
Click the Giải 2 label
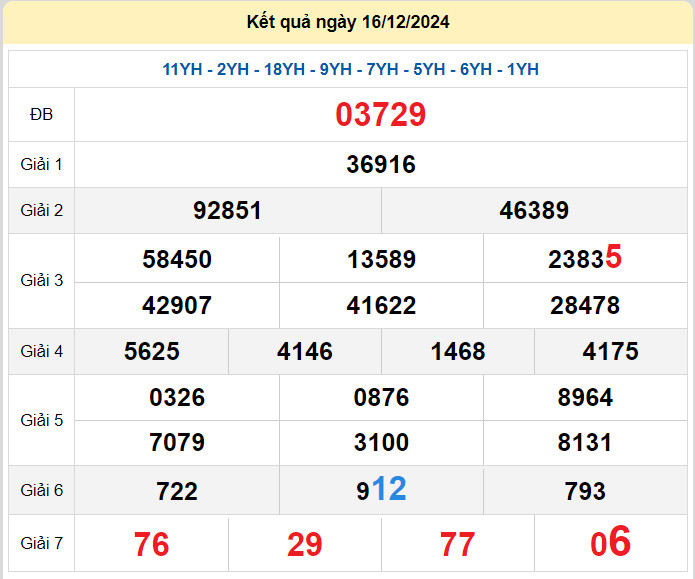41,210
